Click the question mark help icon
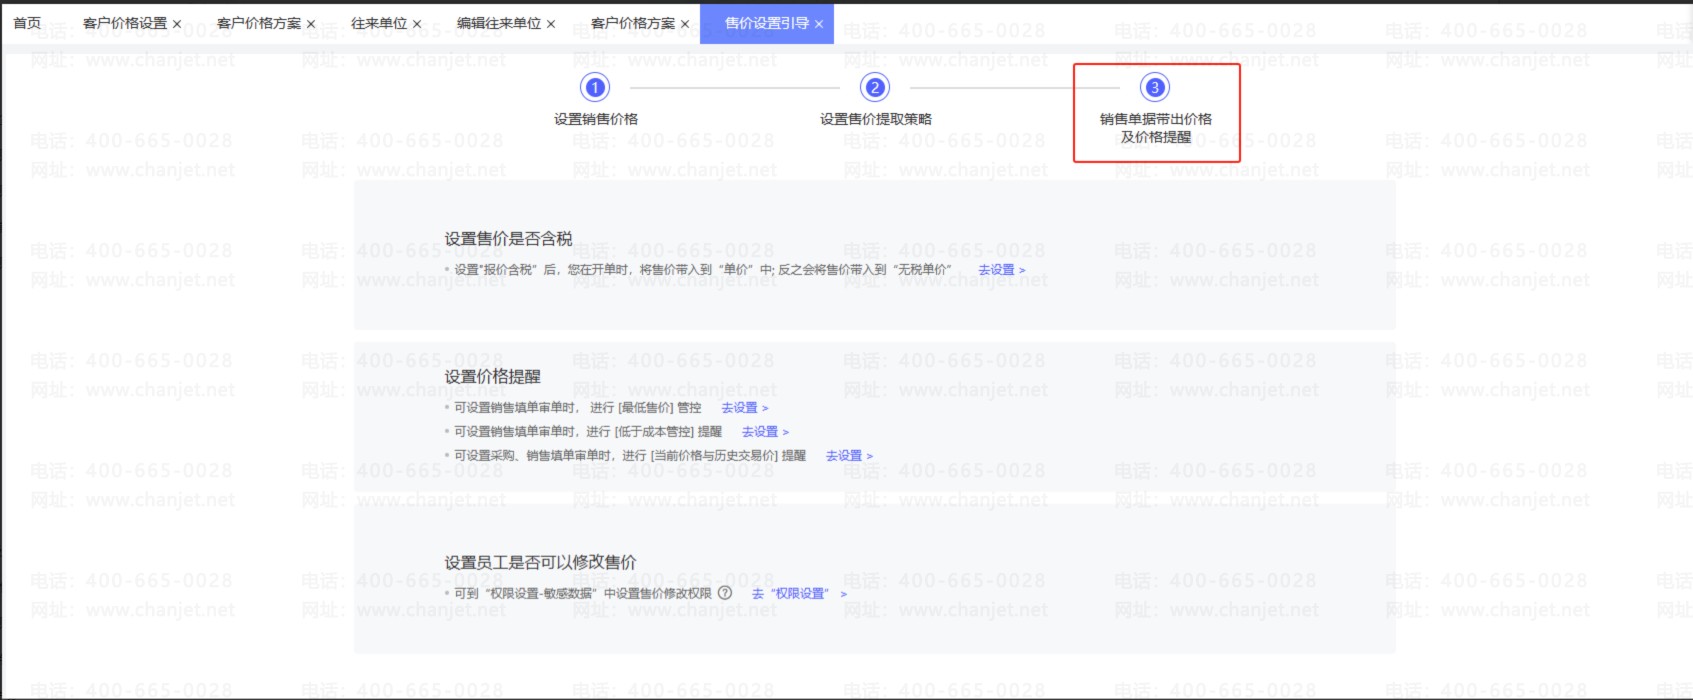Image resolution: width=1693 pixels, height=700 pixels. click(x=725, y=593)
